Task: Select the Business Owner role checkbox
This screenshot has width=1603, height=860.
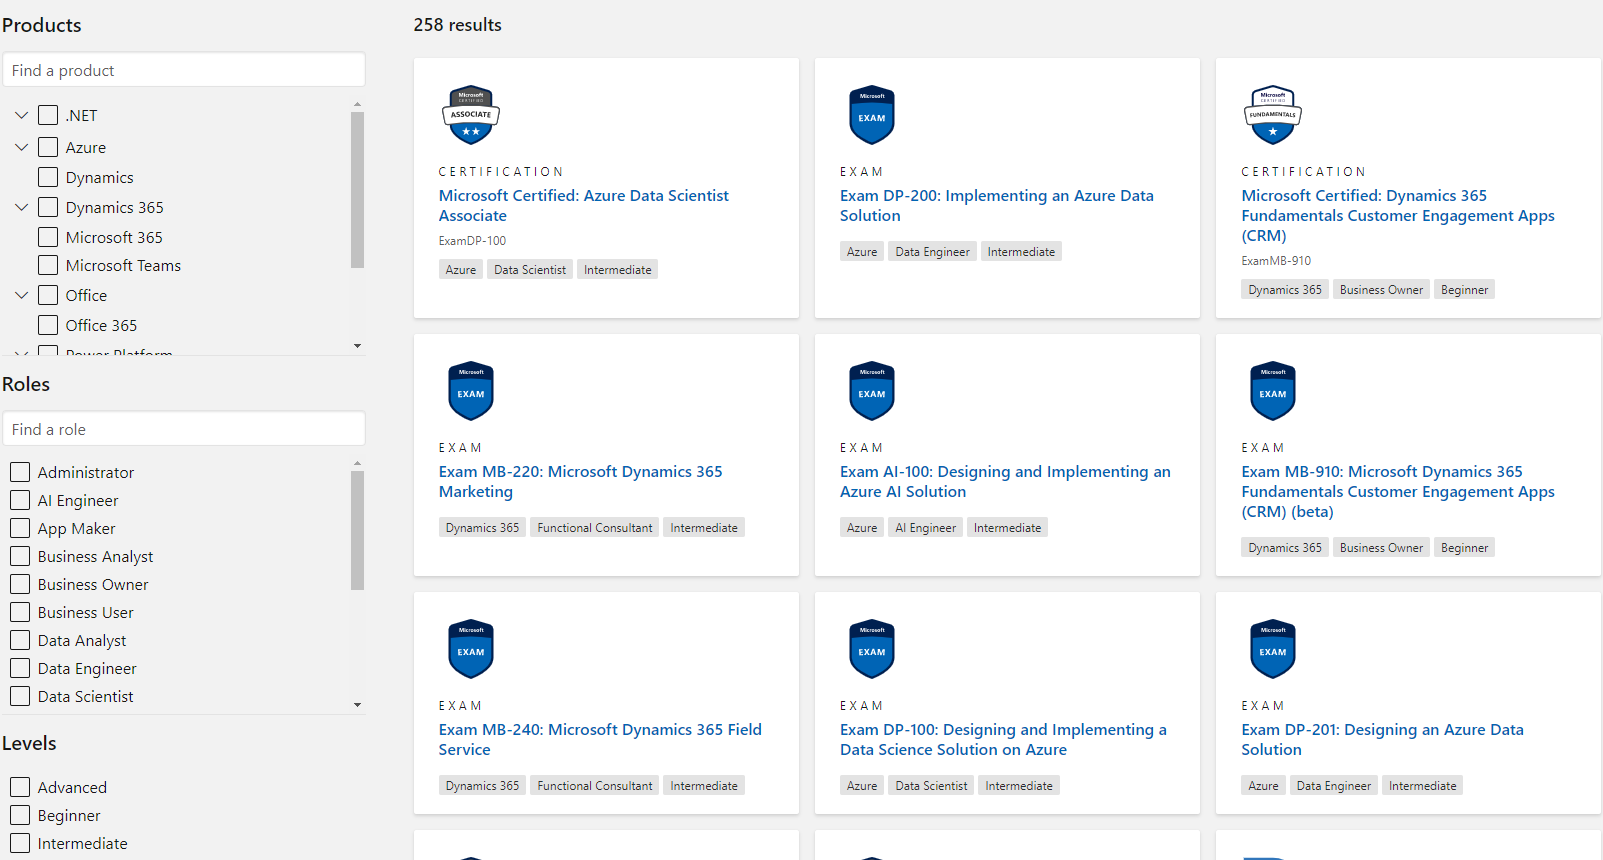Action: [20, 584]
